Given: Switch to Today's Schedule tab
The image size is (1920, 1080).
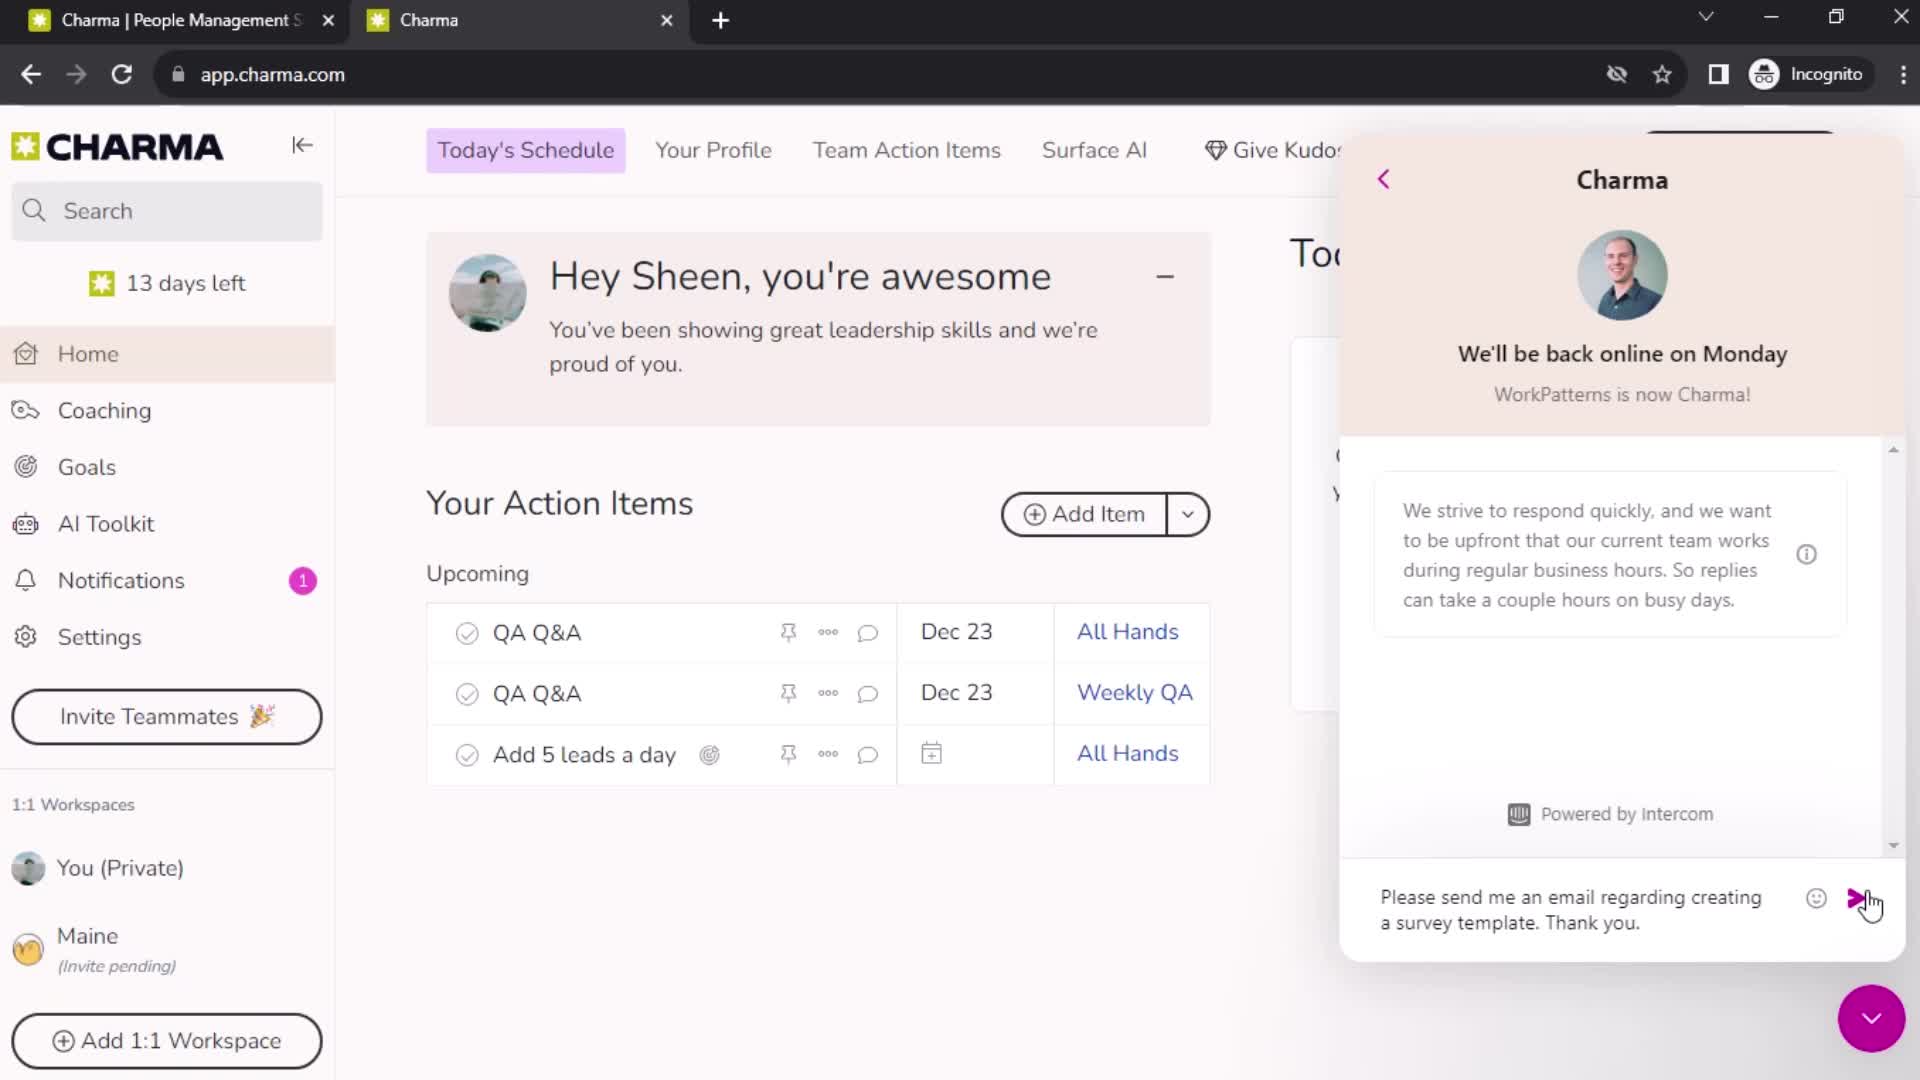Looking at the screenshot, I should click(x=526, y=150).
